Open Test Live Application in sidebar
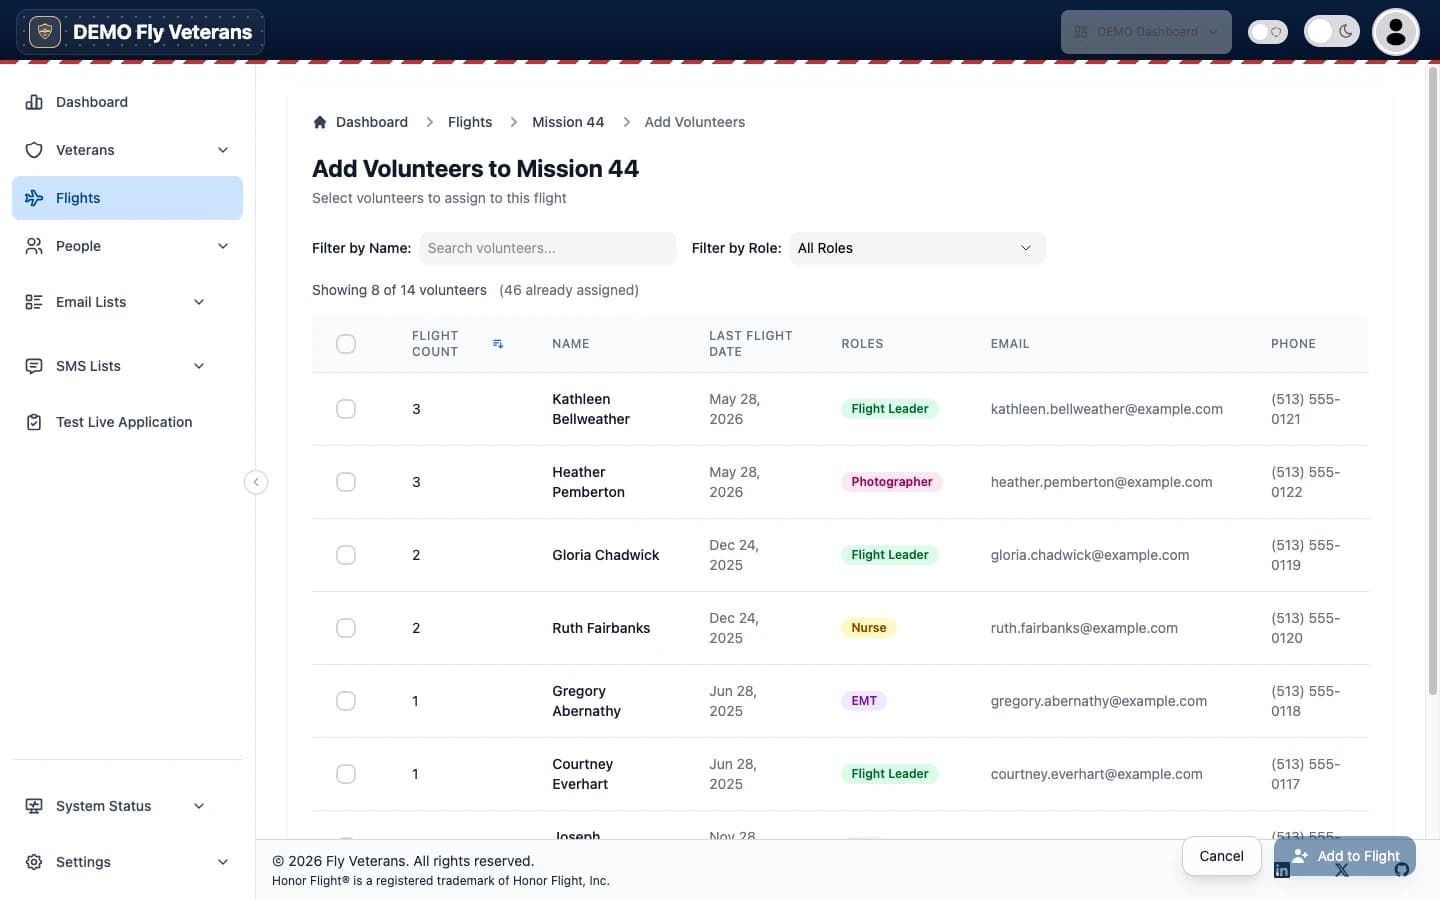Viewport: 1440px width, 900px height. pos(127,422)
